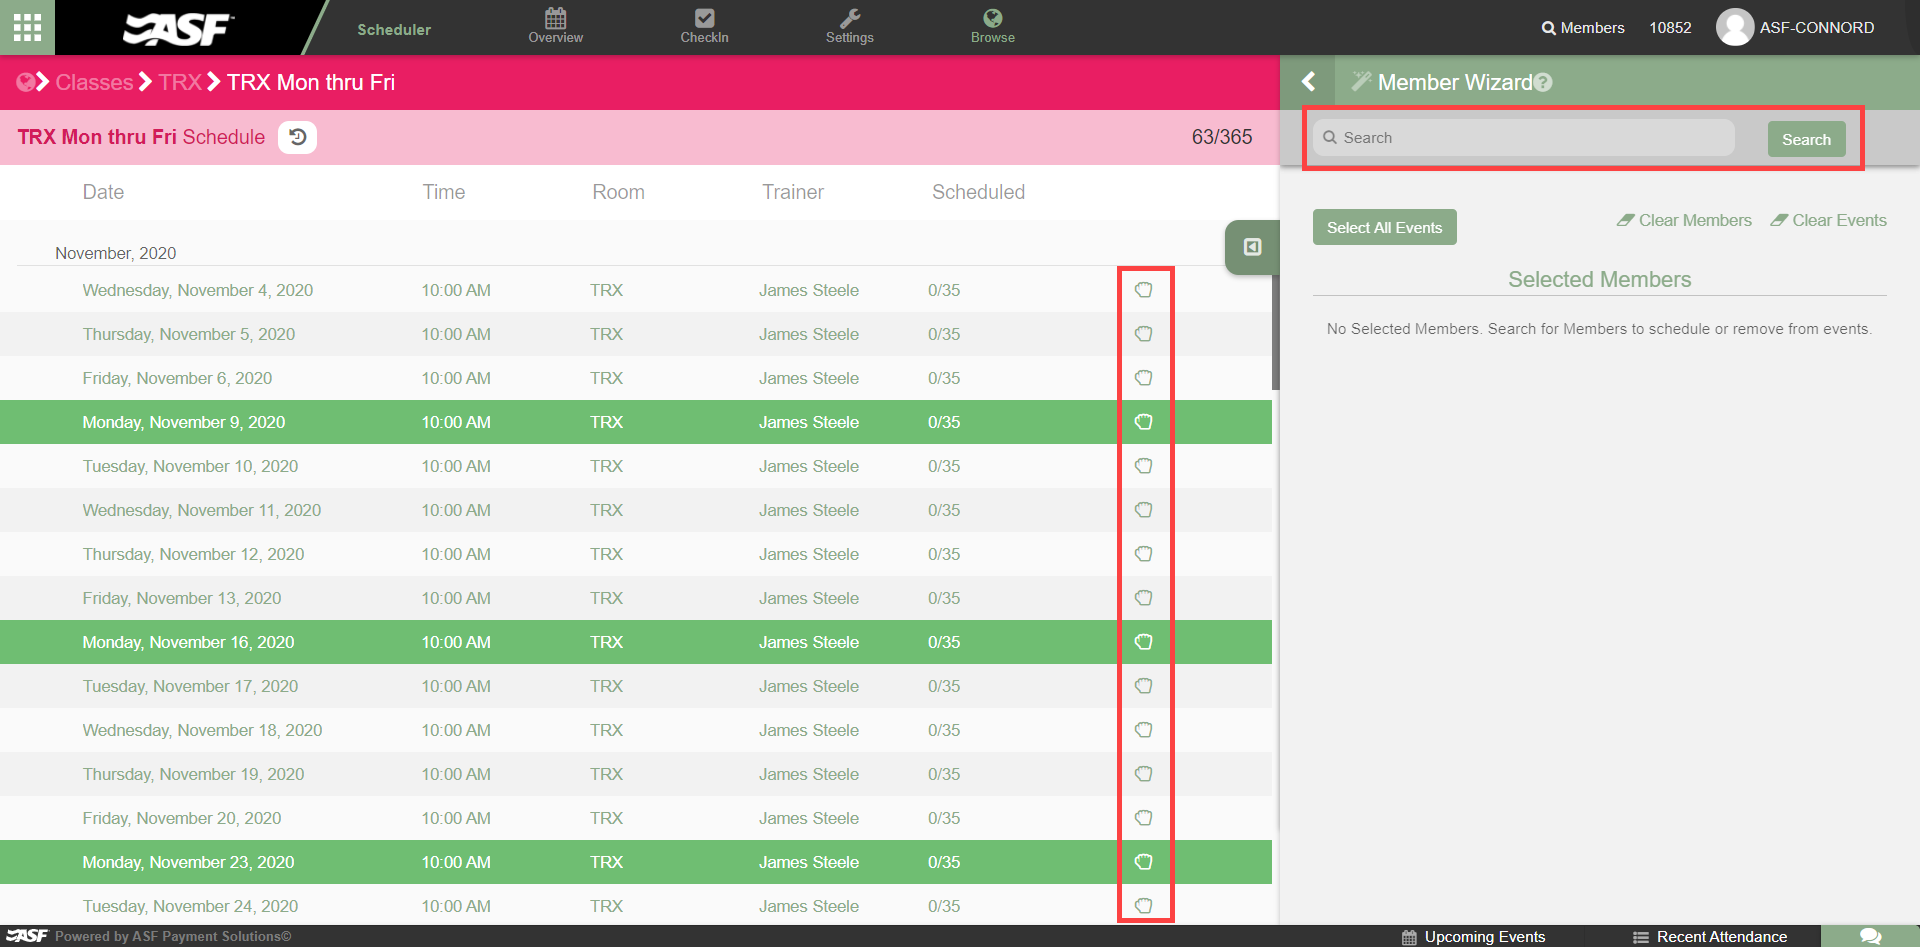Deselect hand icon for Monday, November 9
The image size is (1920, 947).
tap(1144, 422)
